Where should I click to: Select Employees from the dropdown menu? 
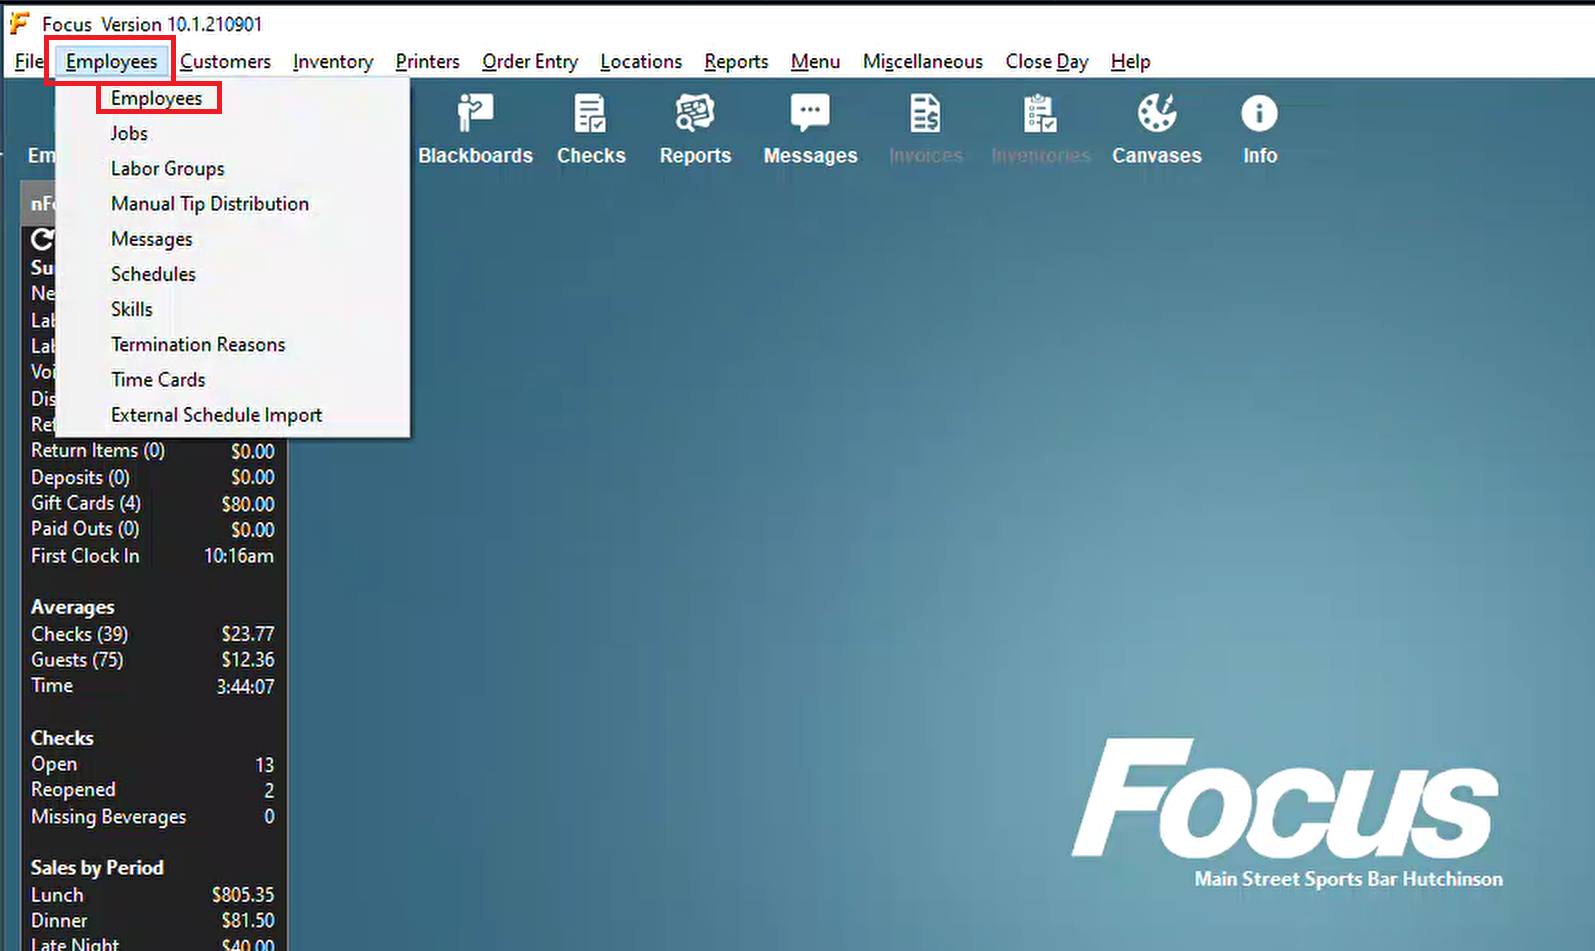(x=157, y=98)
